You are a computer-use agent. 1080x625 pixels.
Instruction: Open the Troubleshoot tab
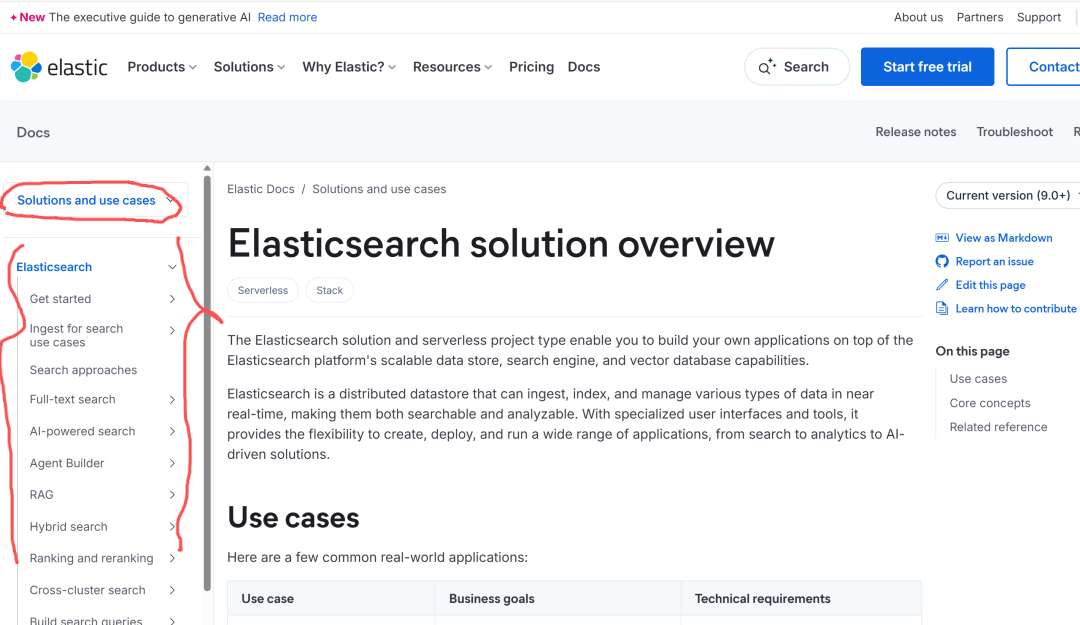click(x=1015, y=132)
